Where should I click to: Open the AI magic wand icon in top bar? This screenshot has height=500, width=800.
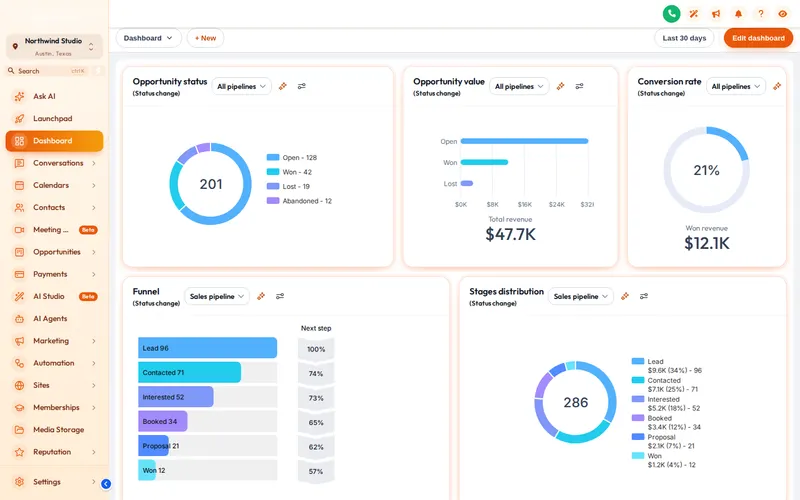point(693,14)
